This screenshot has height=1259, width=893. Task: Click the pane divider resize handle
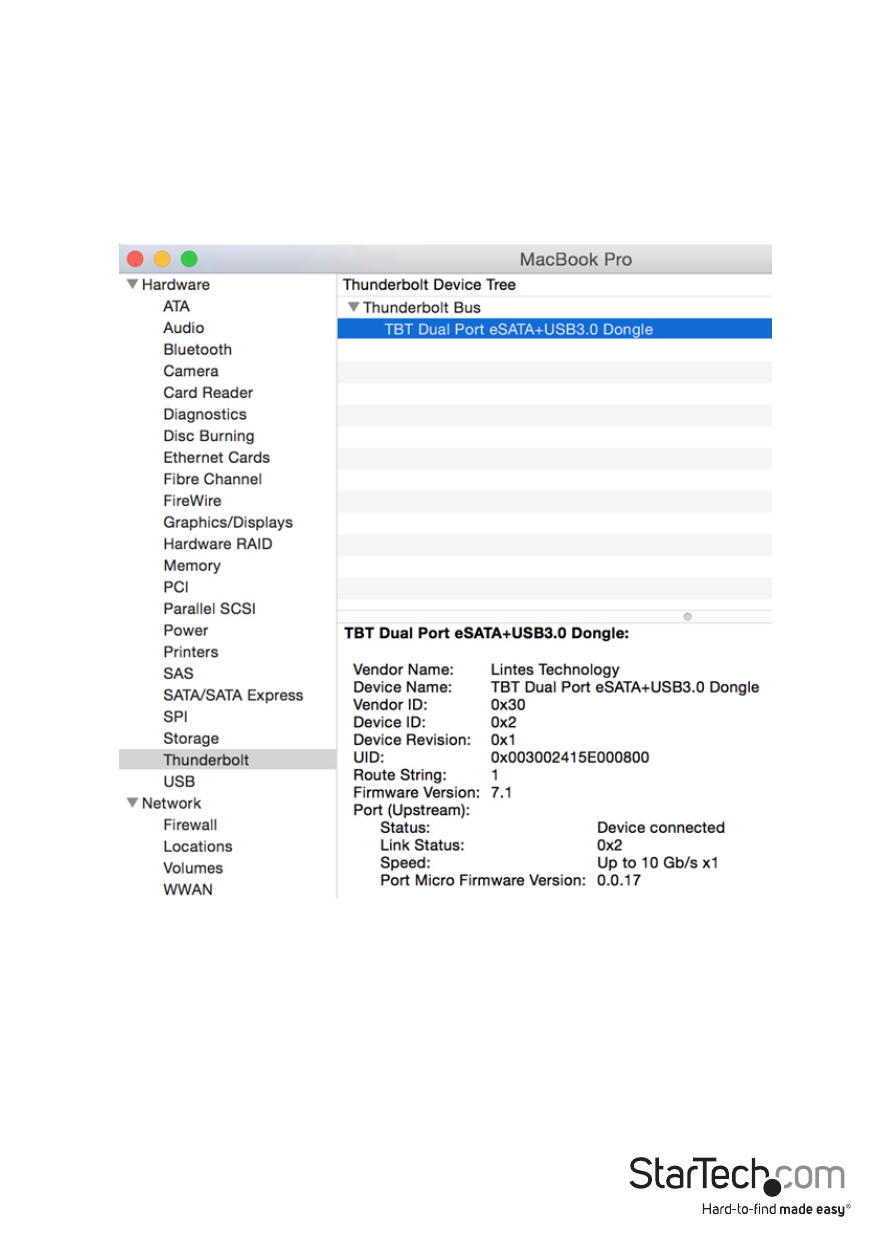click(687, 617)
